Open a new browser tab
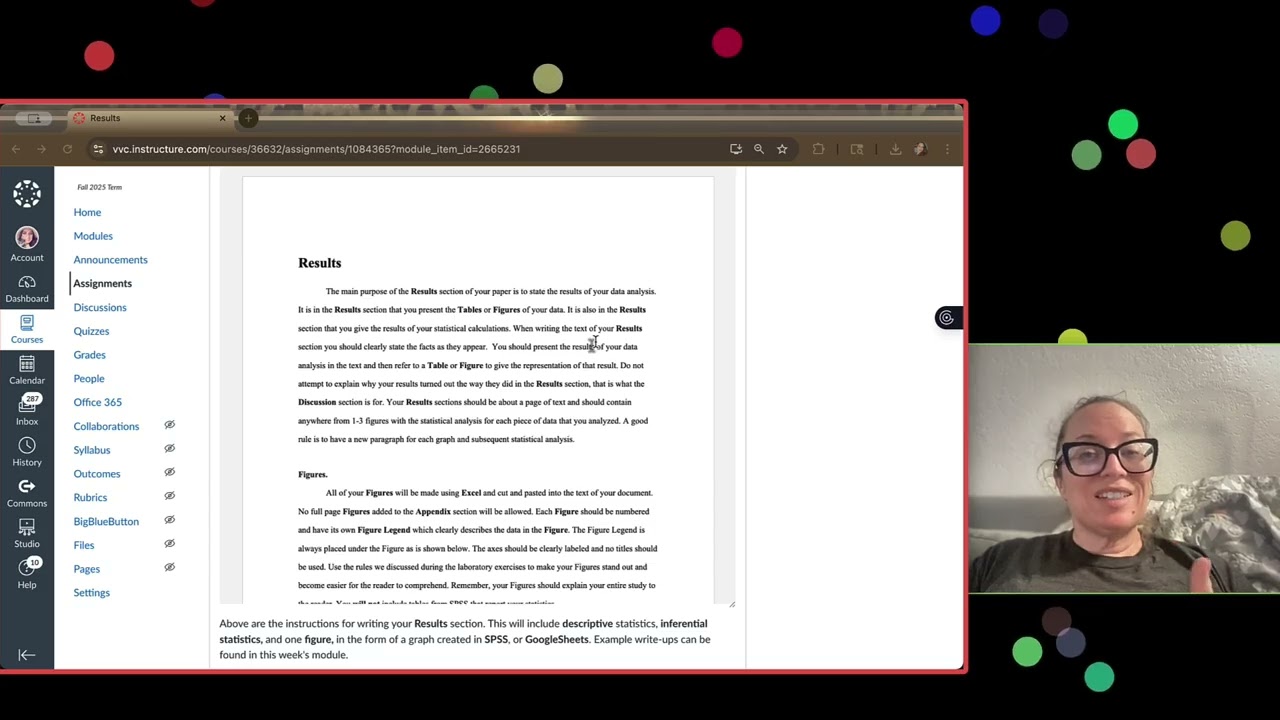Image resolution: width=1280 pixels, height=720 pixels. 248,118
